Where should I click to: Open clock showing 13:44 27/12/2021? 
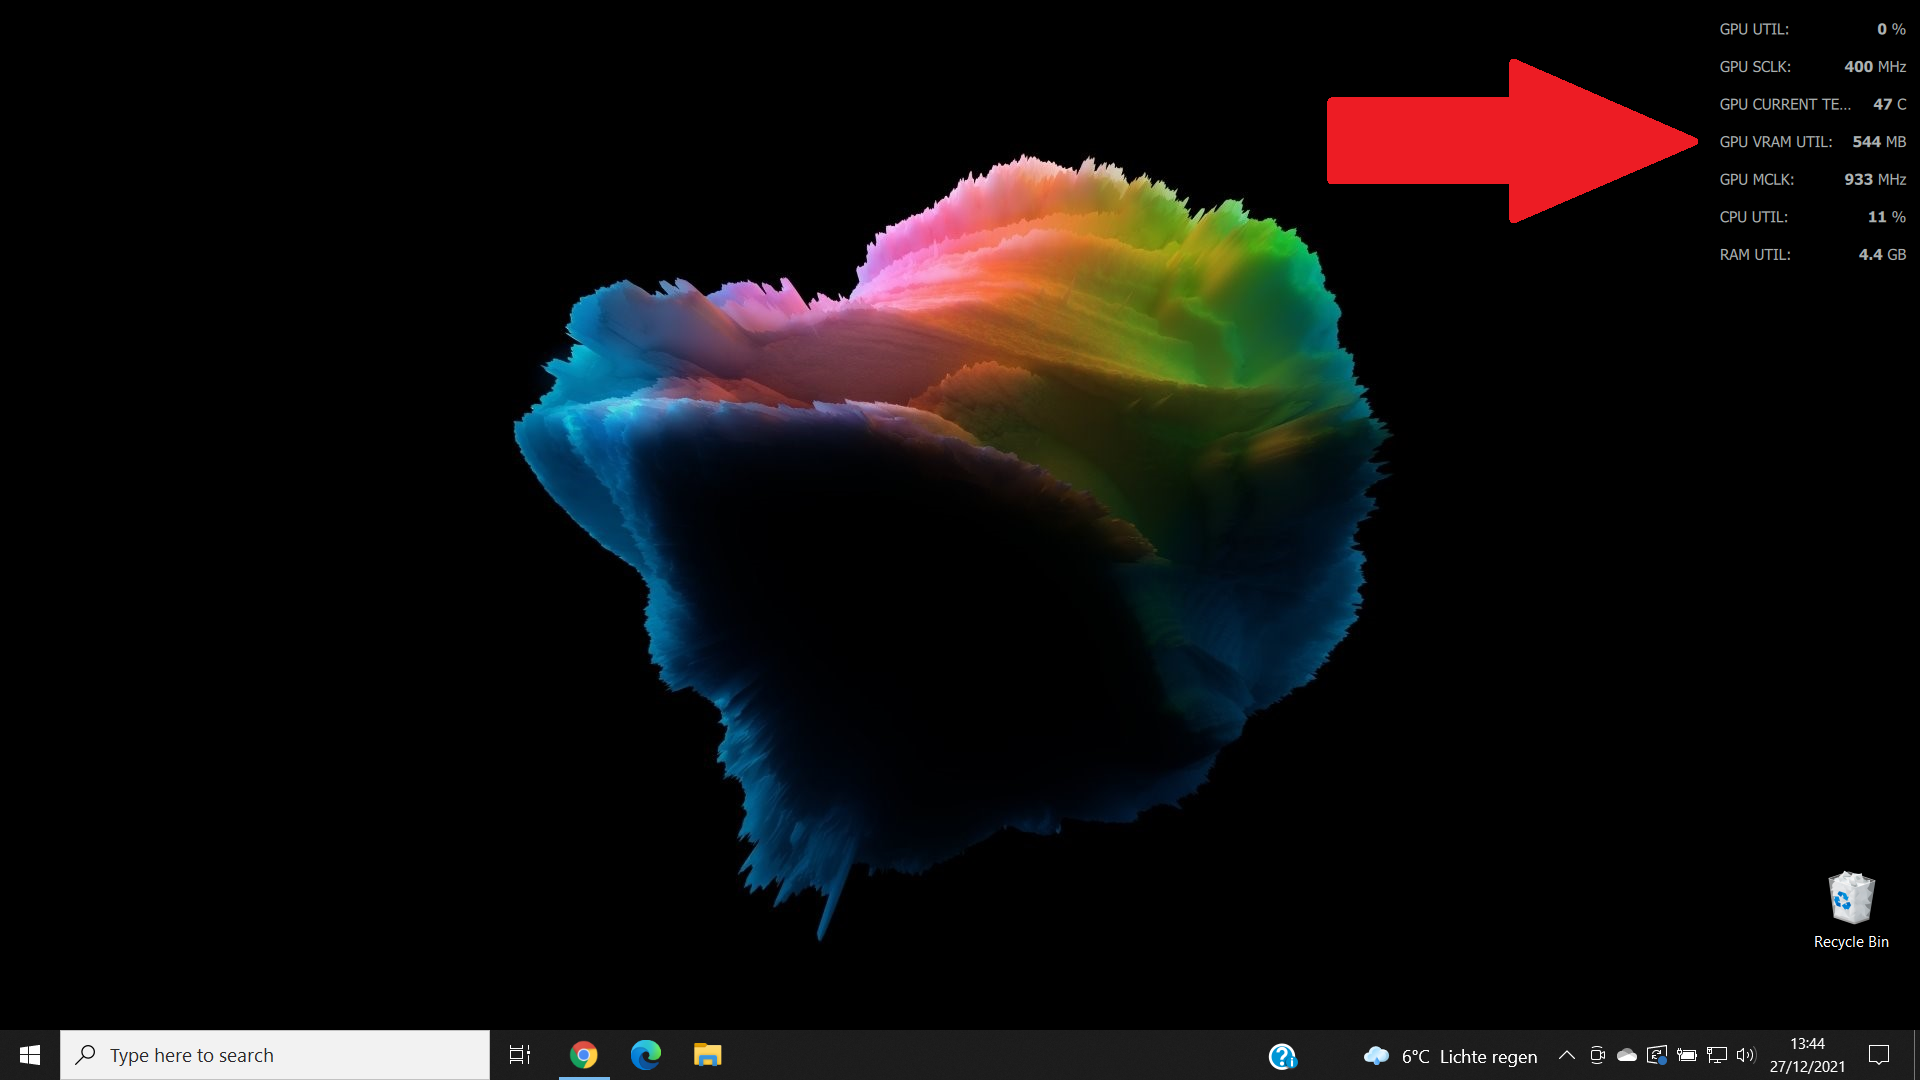point(1807,1055)
